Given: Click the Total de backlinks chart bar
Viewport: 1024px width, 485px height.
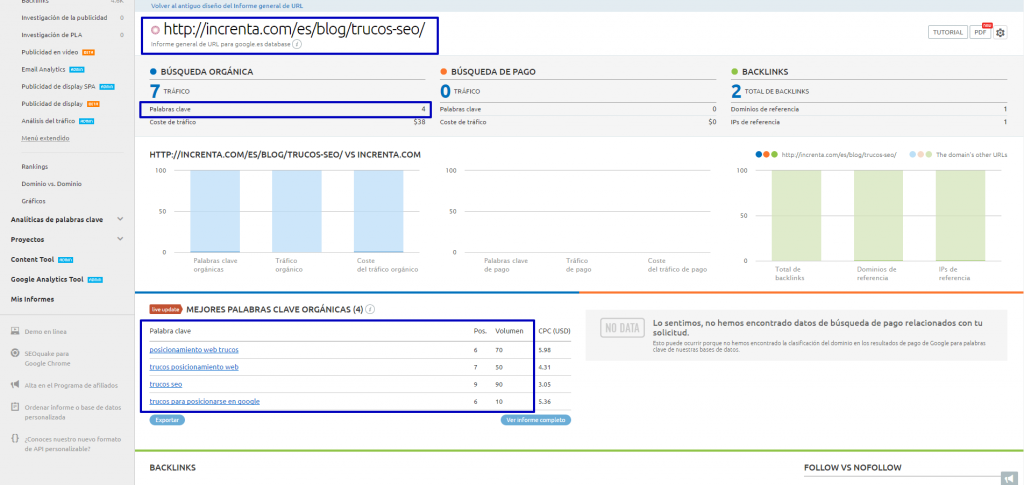Looking at the screenshot, I should tap(796, 215).
